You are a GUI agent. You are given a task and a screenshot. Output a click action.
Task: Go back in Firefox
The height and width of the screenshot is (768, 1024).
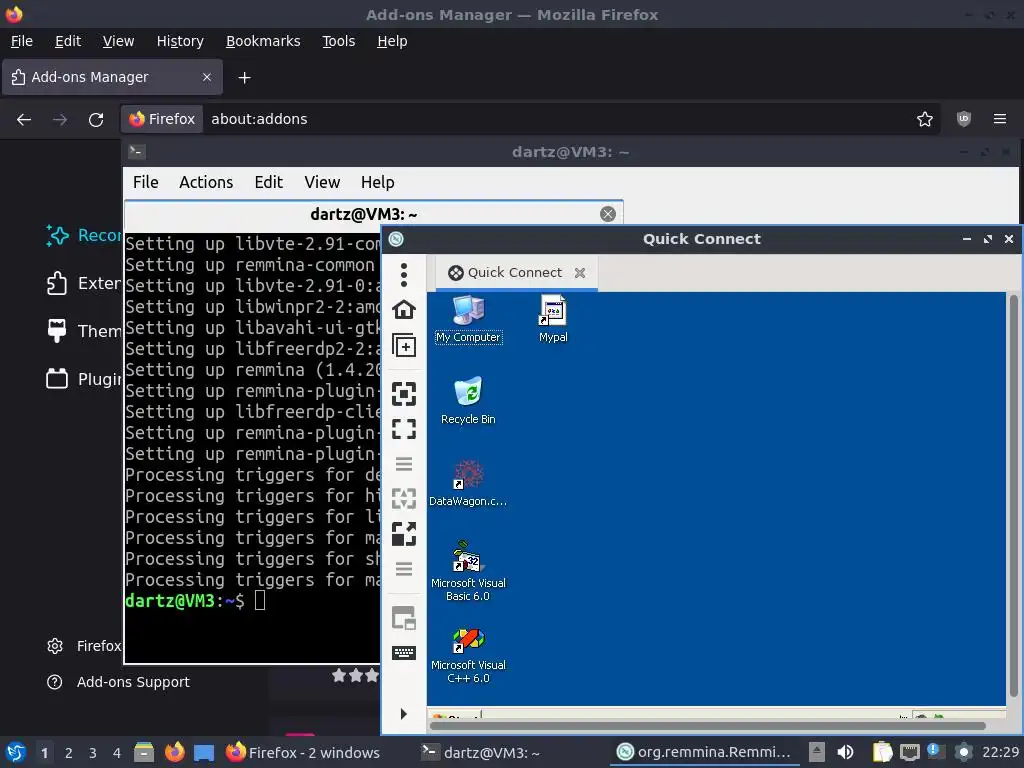(x=24, y=120)
